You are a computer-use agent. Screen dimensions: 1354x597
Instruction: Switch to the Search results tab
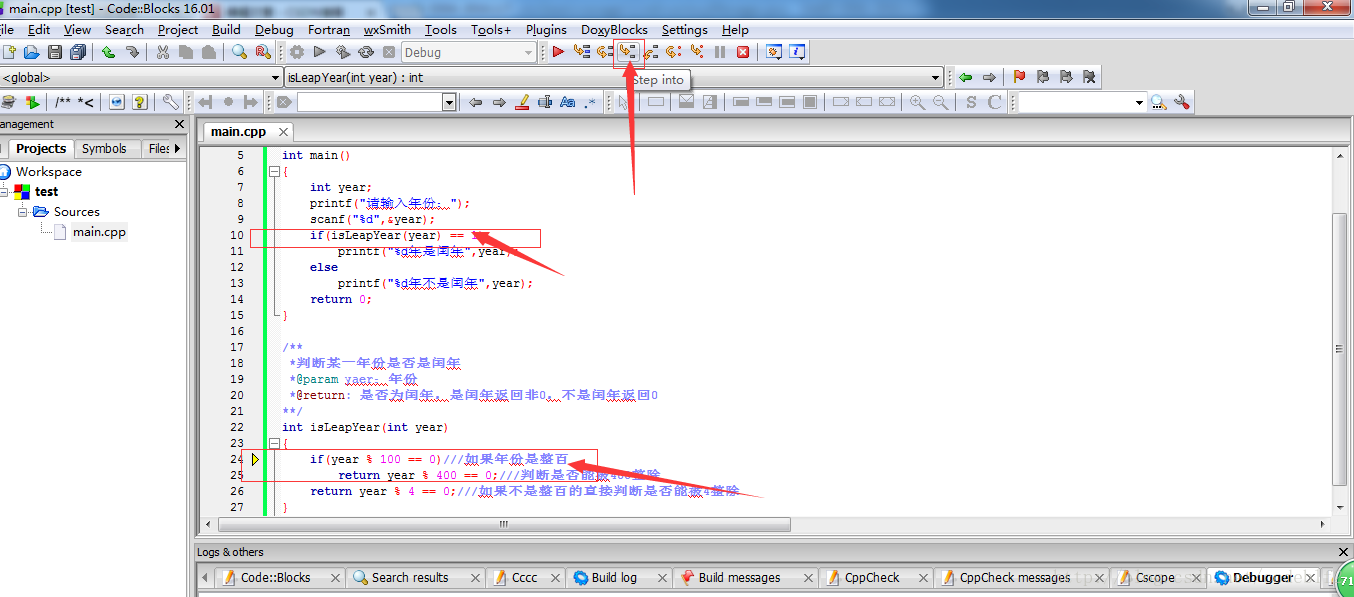pyautogui.click(x=410, y=577)
